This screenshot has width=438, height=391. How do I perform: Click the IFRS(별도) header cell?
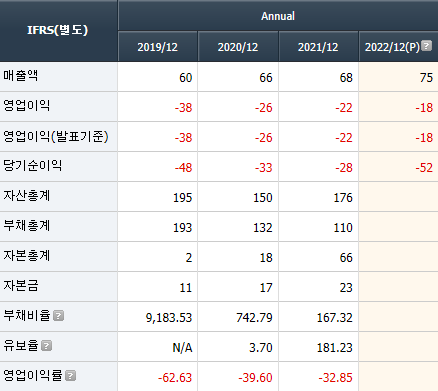pos(58,30)
